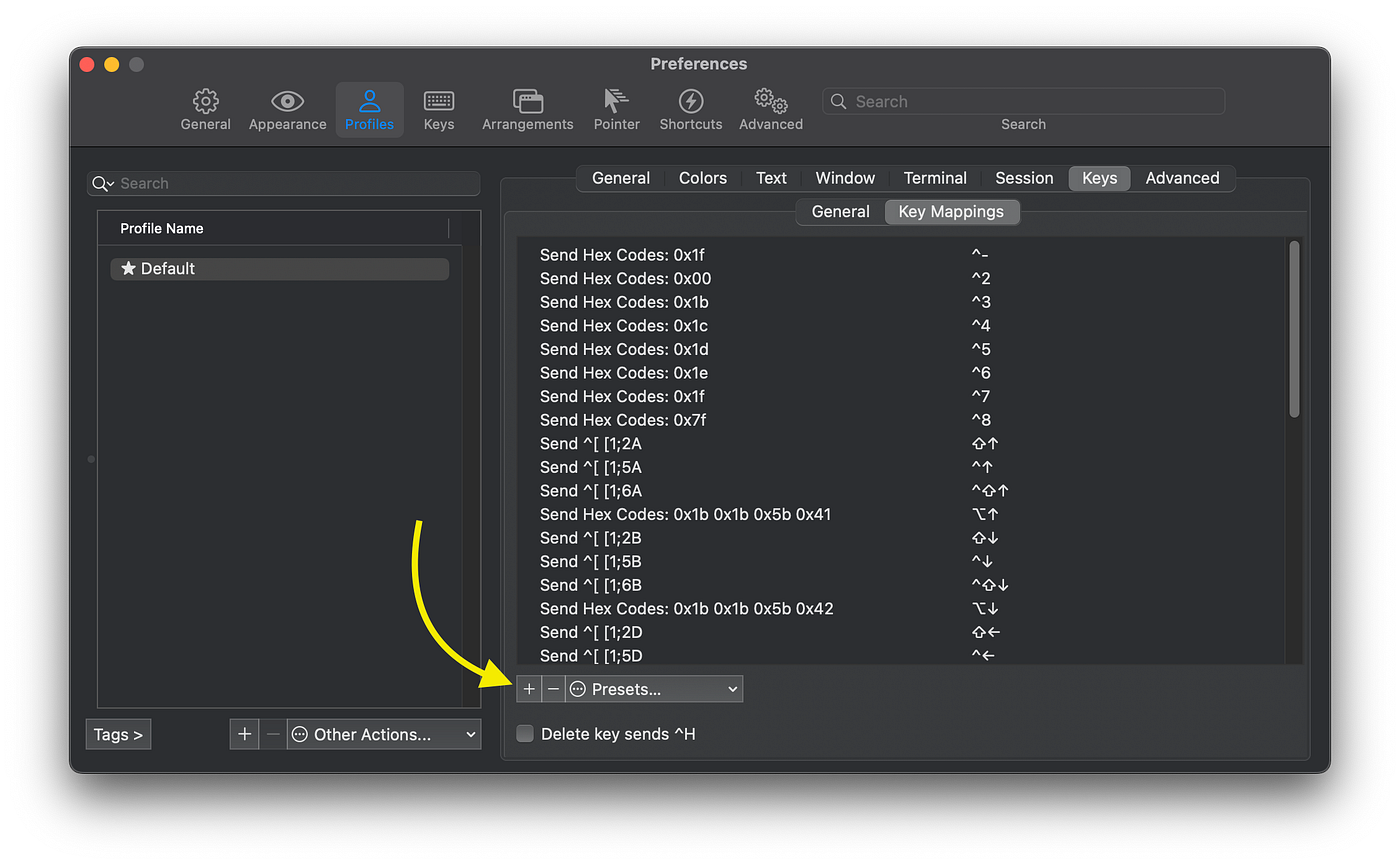This screenshot has height=865, width=1400.
Task: Select the General sub-tab under Keys
Action: 841,212
